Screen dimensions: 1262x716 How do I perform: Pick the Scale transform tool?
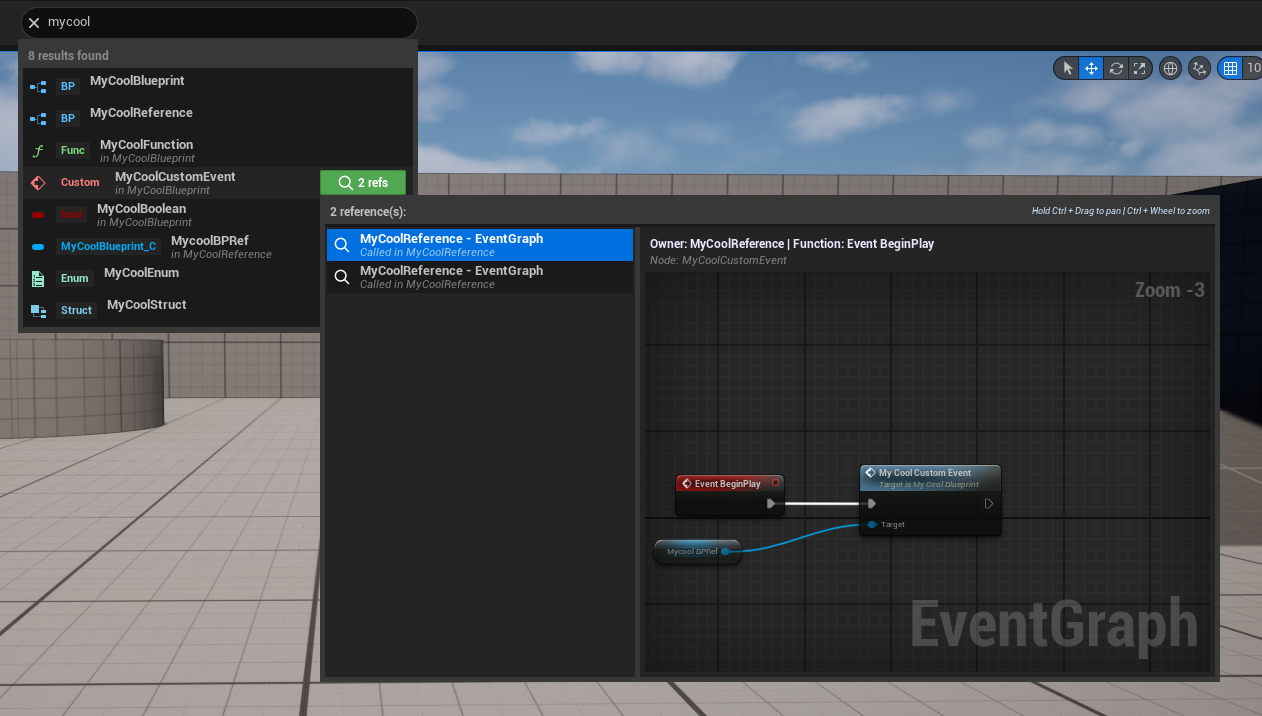pos(1140,68)
